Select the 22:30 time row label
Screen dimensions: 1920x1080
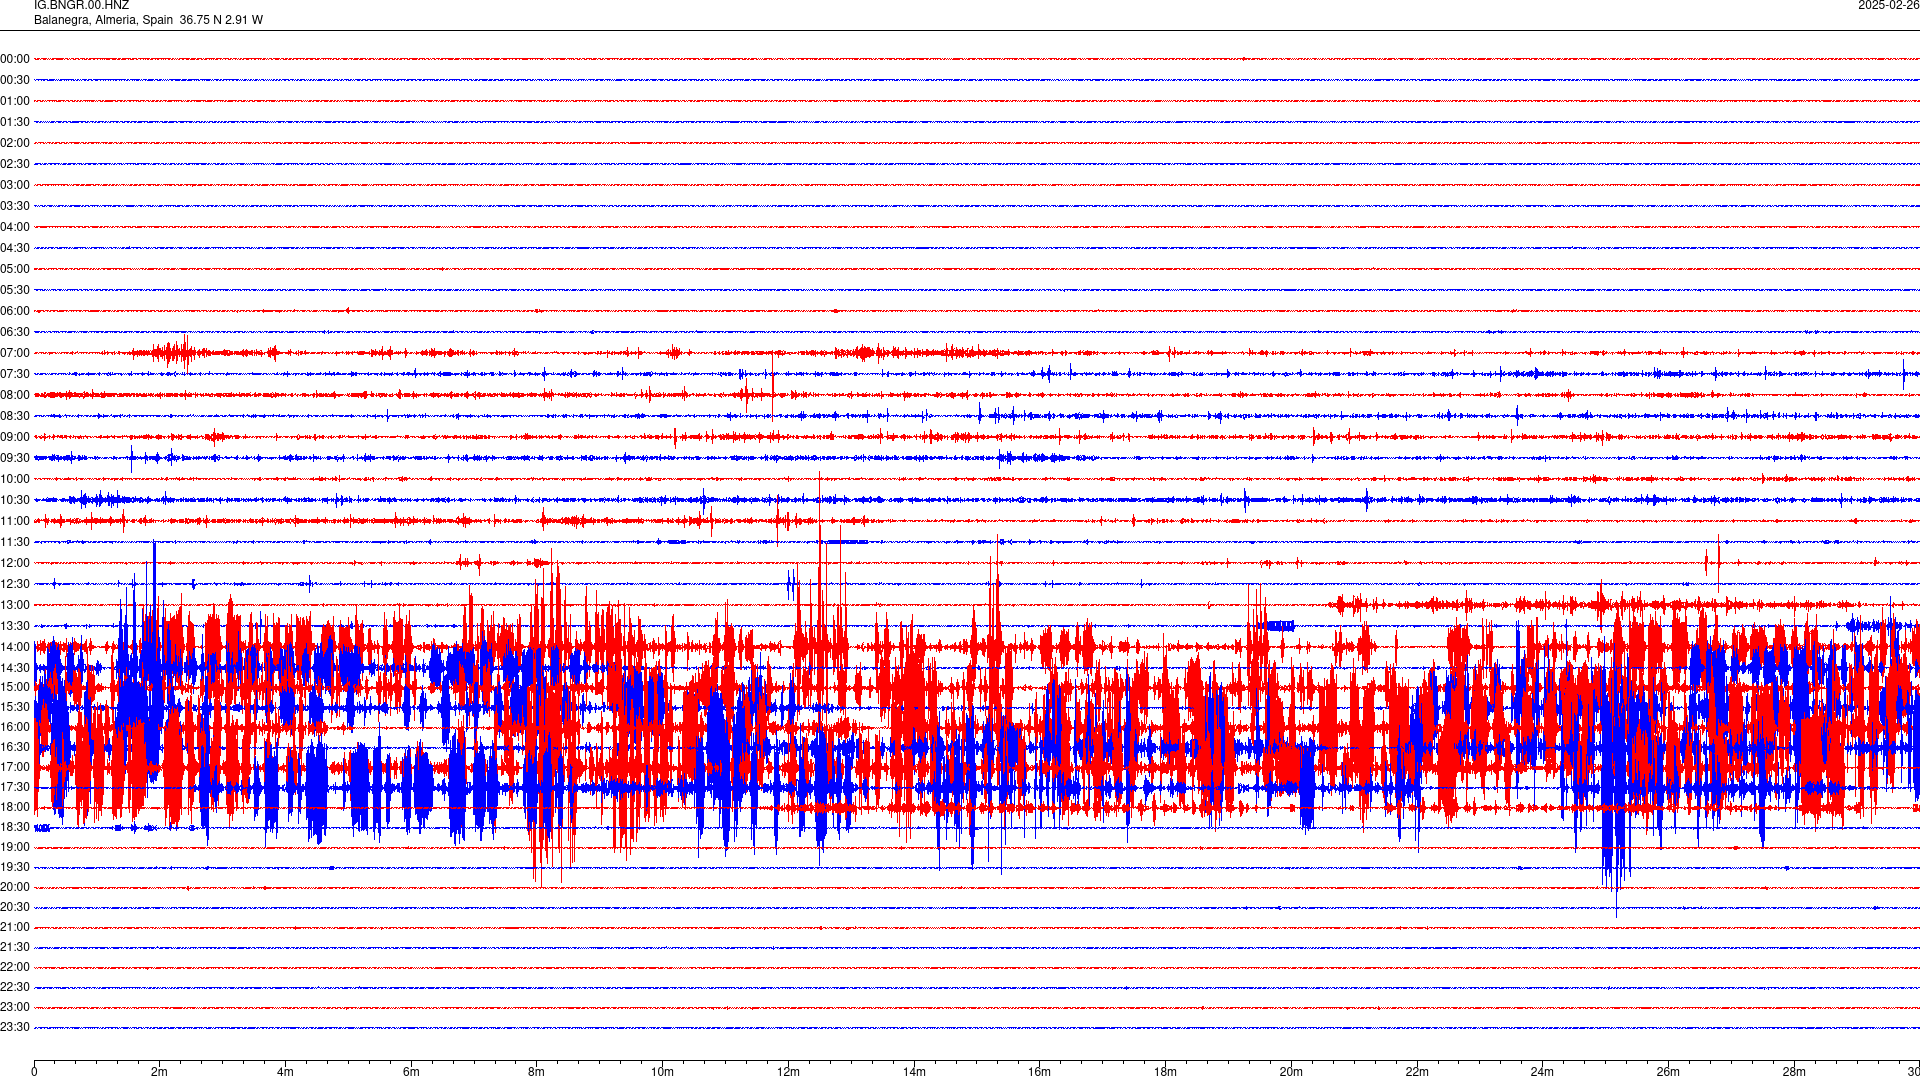[15, 987]
